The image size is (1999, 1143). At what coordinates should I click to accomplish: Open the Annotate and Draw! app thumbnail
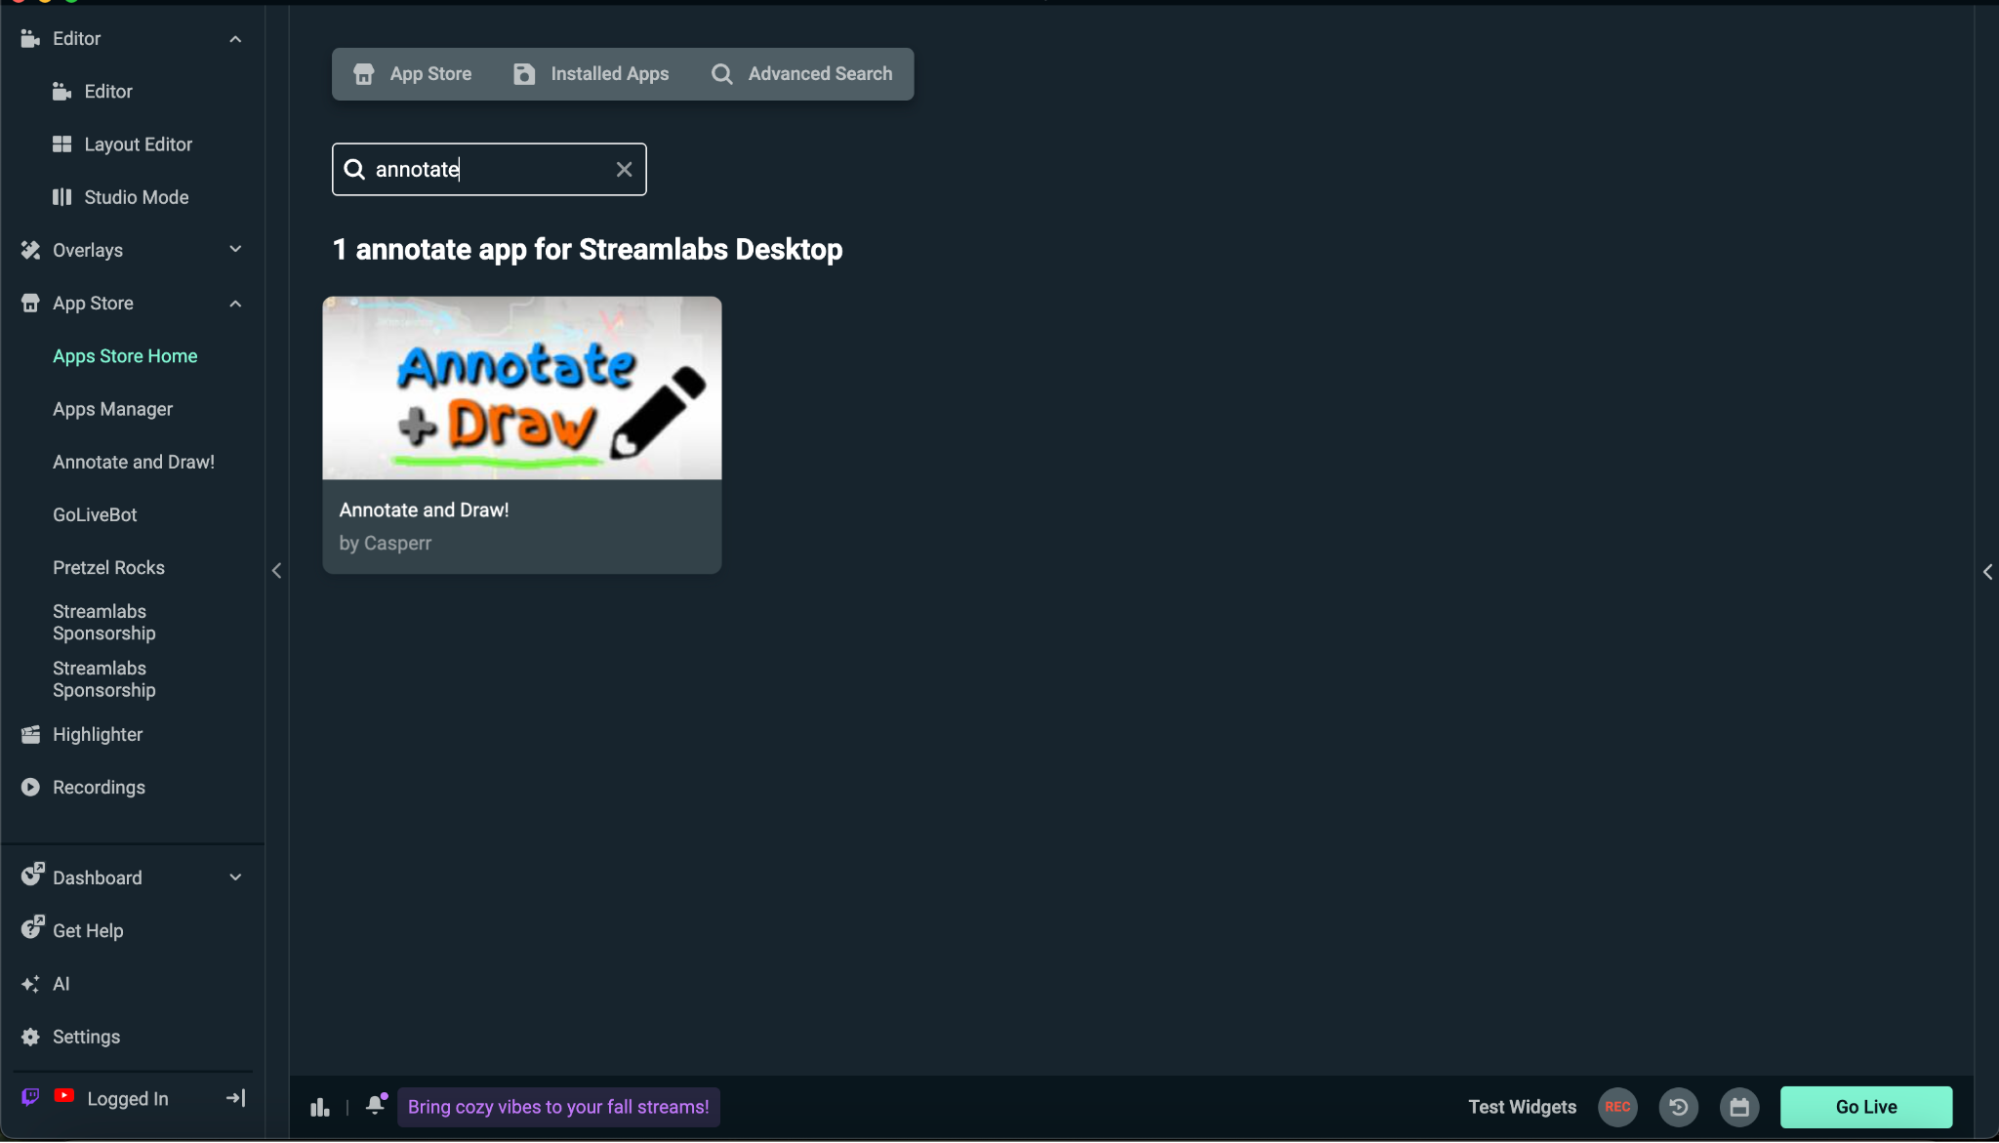[521, 387]
